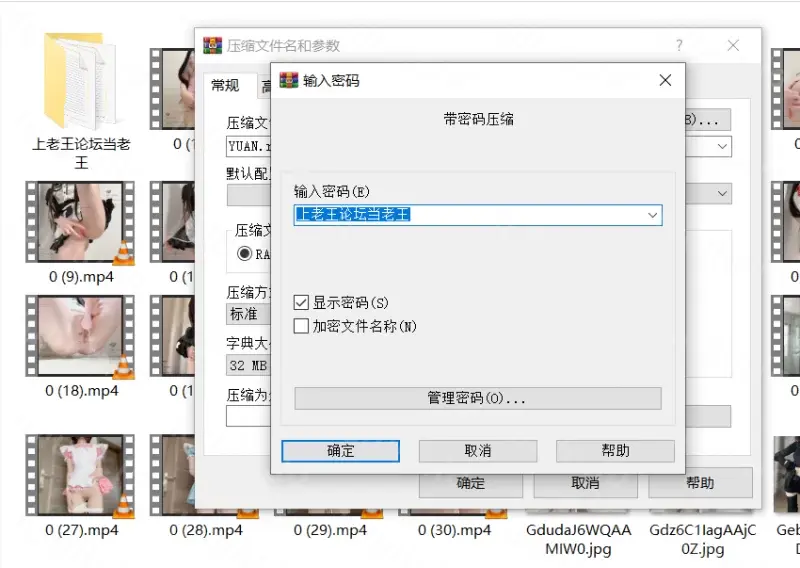Select file name 0 (28).mp4
Screen dimensions: 800x568
pos(206,530)
